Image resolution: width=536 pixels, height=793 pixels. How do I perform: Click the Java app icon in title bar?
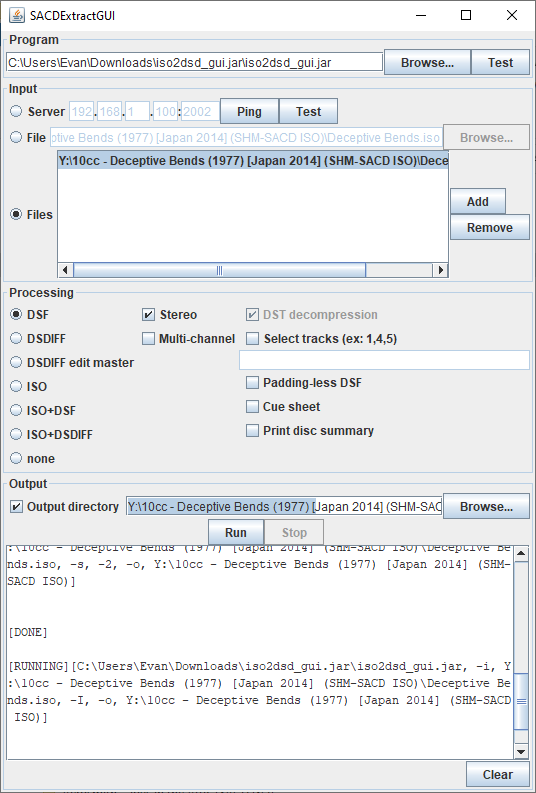[x=17, y=15]
